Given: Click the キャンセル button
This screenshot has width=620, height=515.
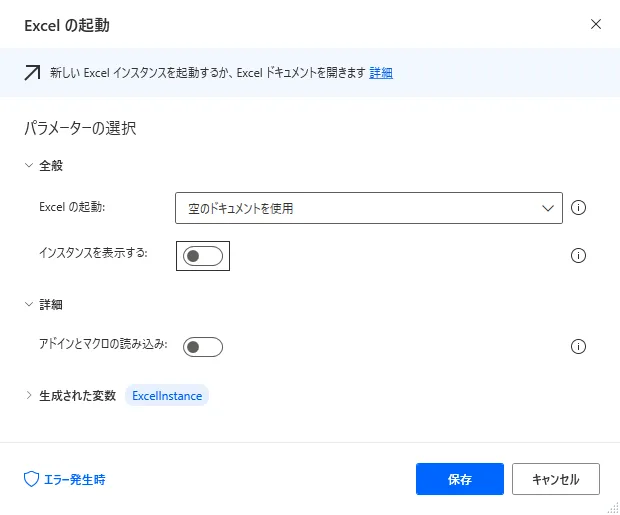Looking at the screenshot, I should pyautogui.click(x=555, y=479).
